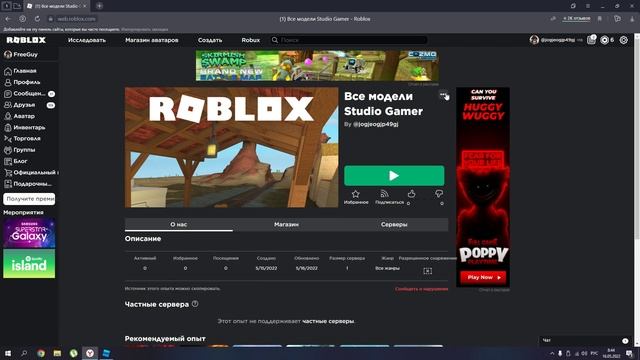Switch to the Магазин tab
640x360 pixels.
tap(287, 224)
